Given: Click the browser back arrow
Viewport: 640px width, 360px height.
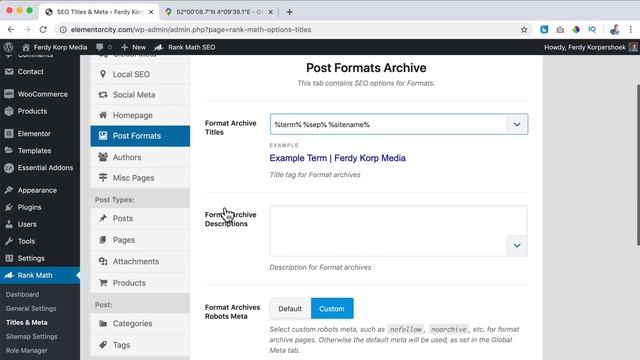Looking at the screenshot, I should tap(11, 29).
